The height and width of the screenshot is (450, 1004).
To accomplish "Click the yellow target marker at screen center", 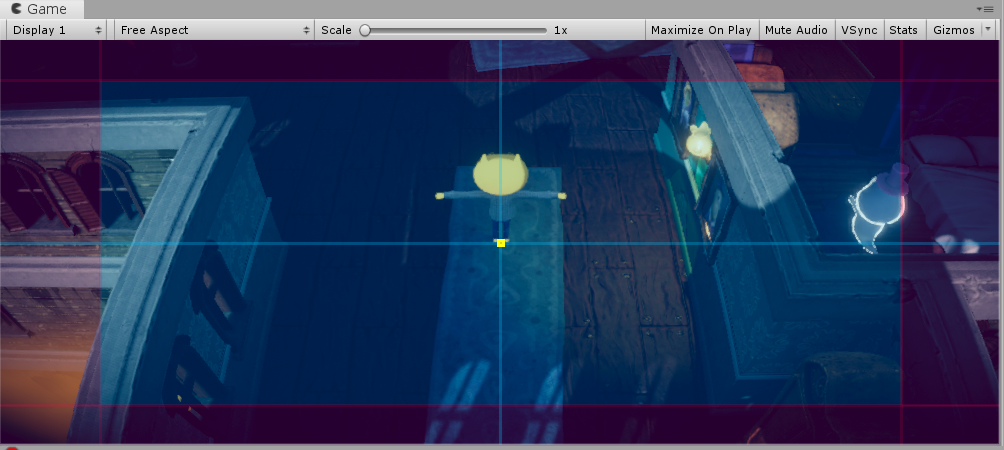I will 501,243.
